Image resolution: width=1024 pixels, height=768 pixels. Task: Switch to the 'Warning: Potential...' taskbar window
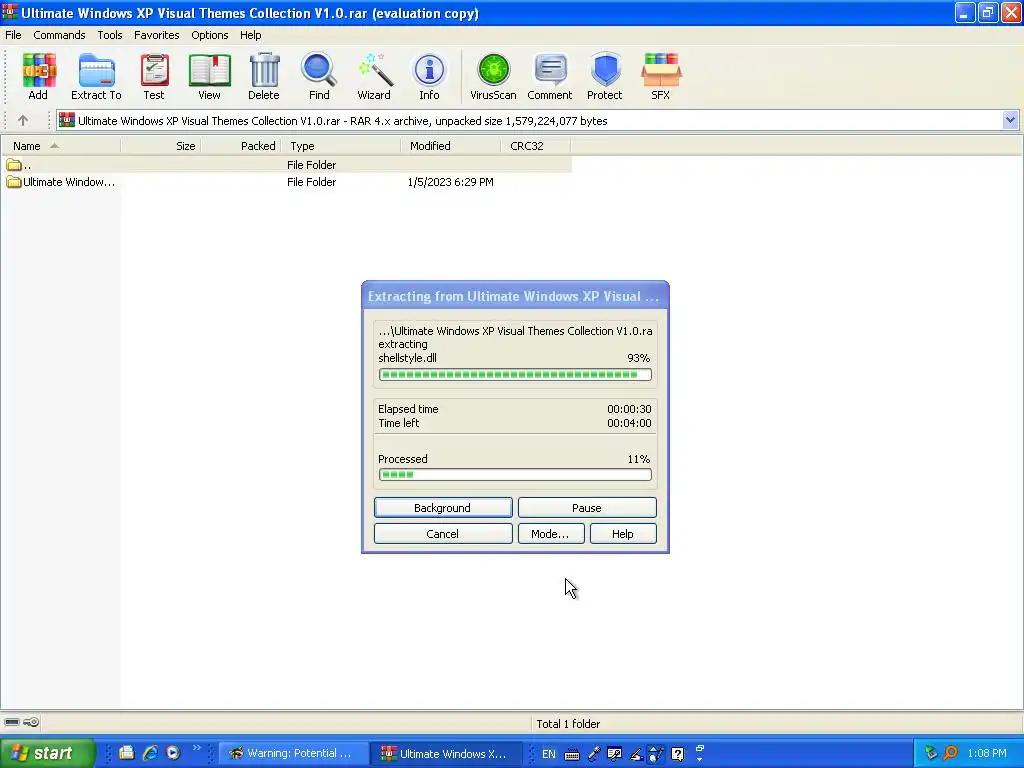(292, 753)
